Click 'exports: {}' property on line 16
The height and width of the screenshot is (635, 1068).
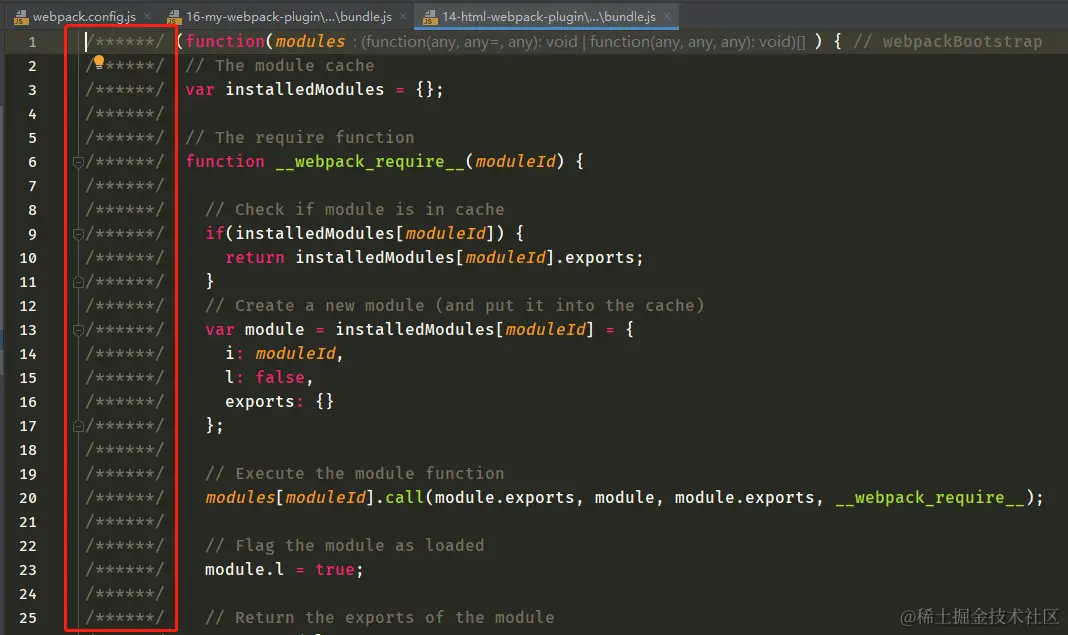[x=279, y=401]
